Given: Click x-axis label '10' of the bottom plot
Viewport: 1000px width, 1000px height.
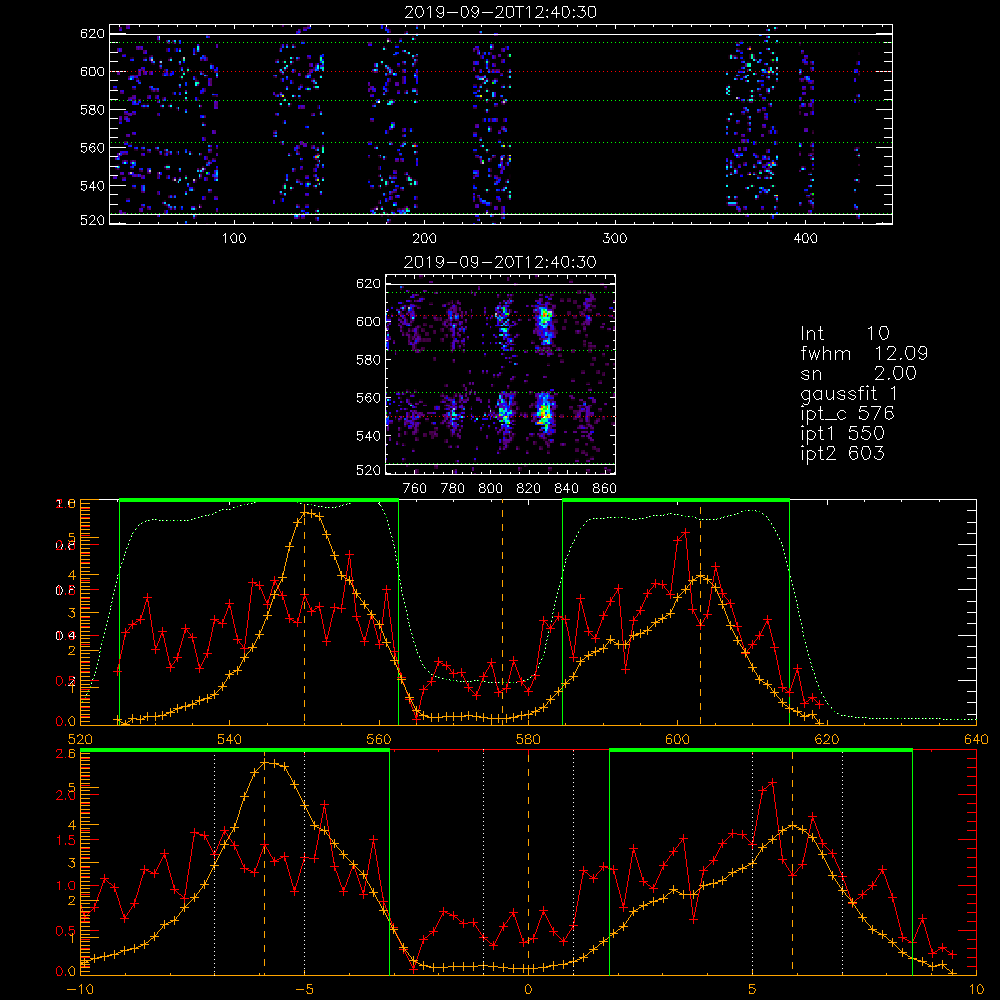Looking at the screenshot, I should pos(976,990).
